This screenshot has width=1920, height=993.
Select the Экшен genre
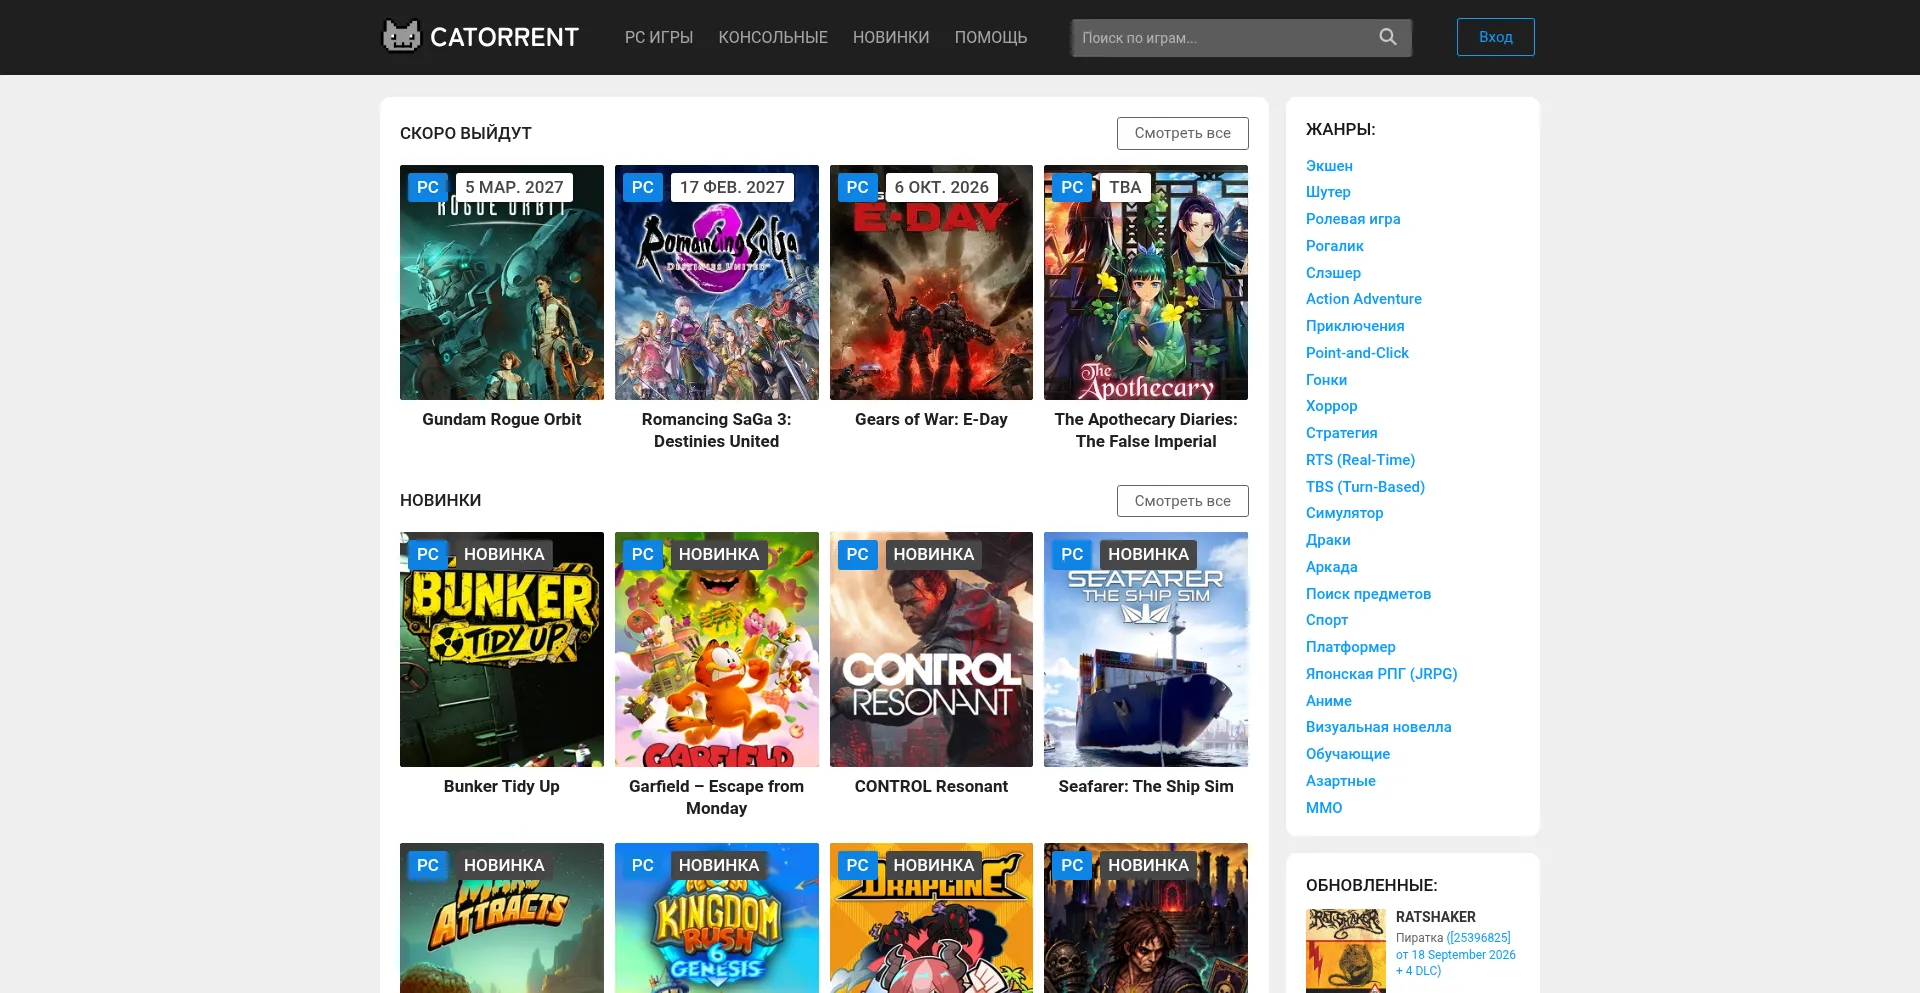tap(1329, 166)
